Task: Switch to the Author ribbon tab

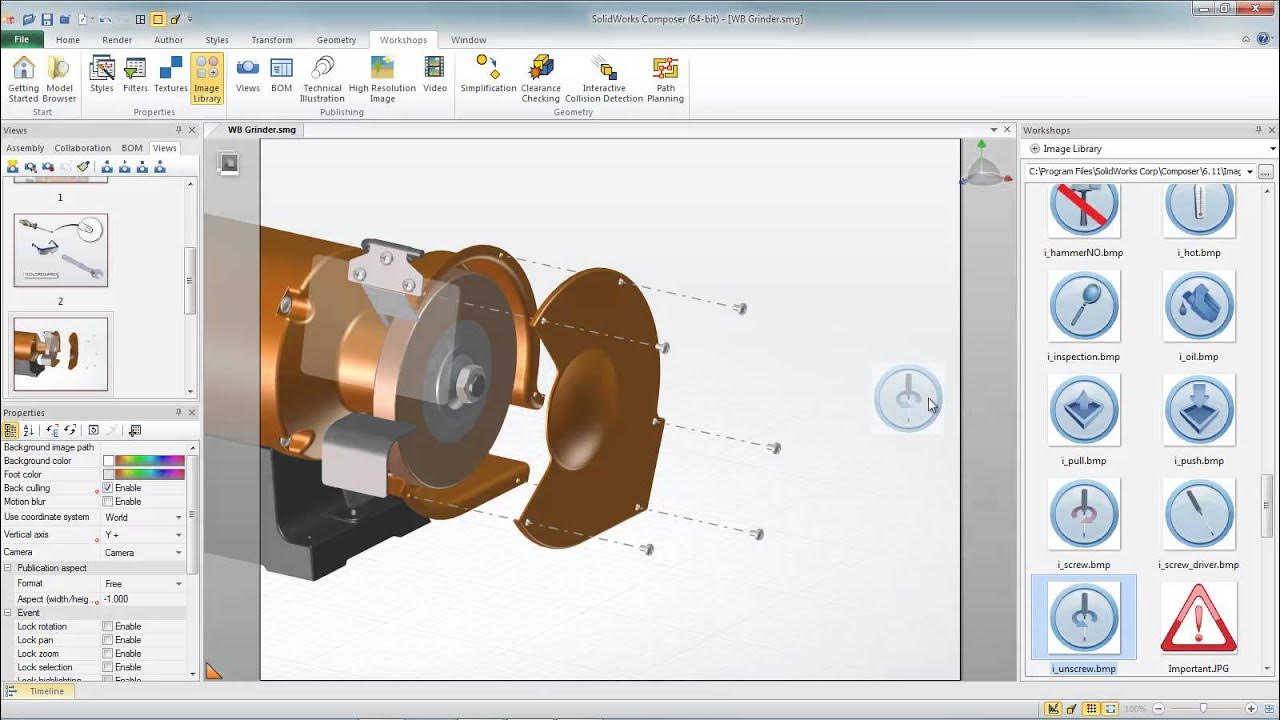Action: point(168,40)
